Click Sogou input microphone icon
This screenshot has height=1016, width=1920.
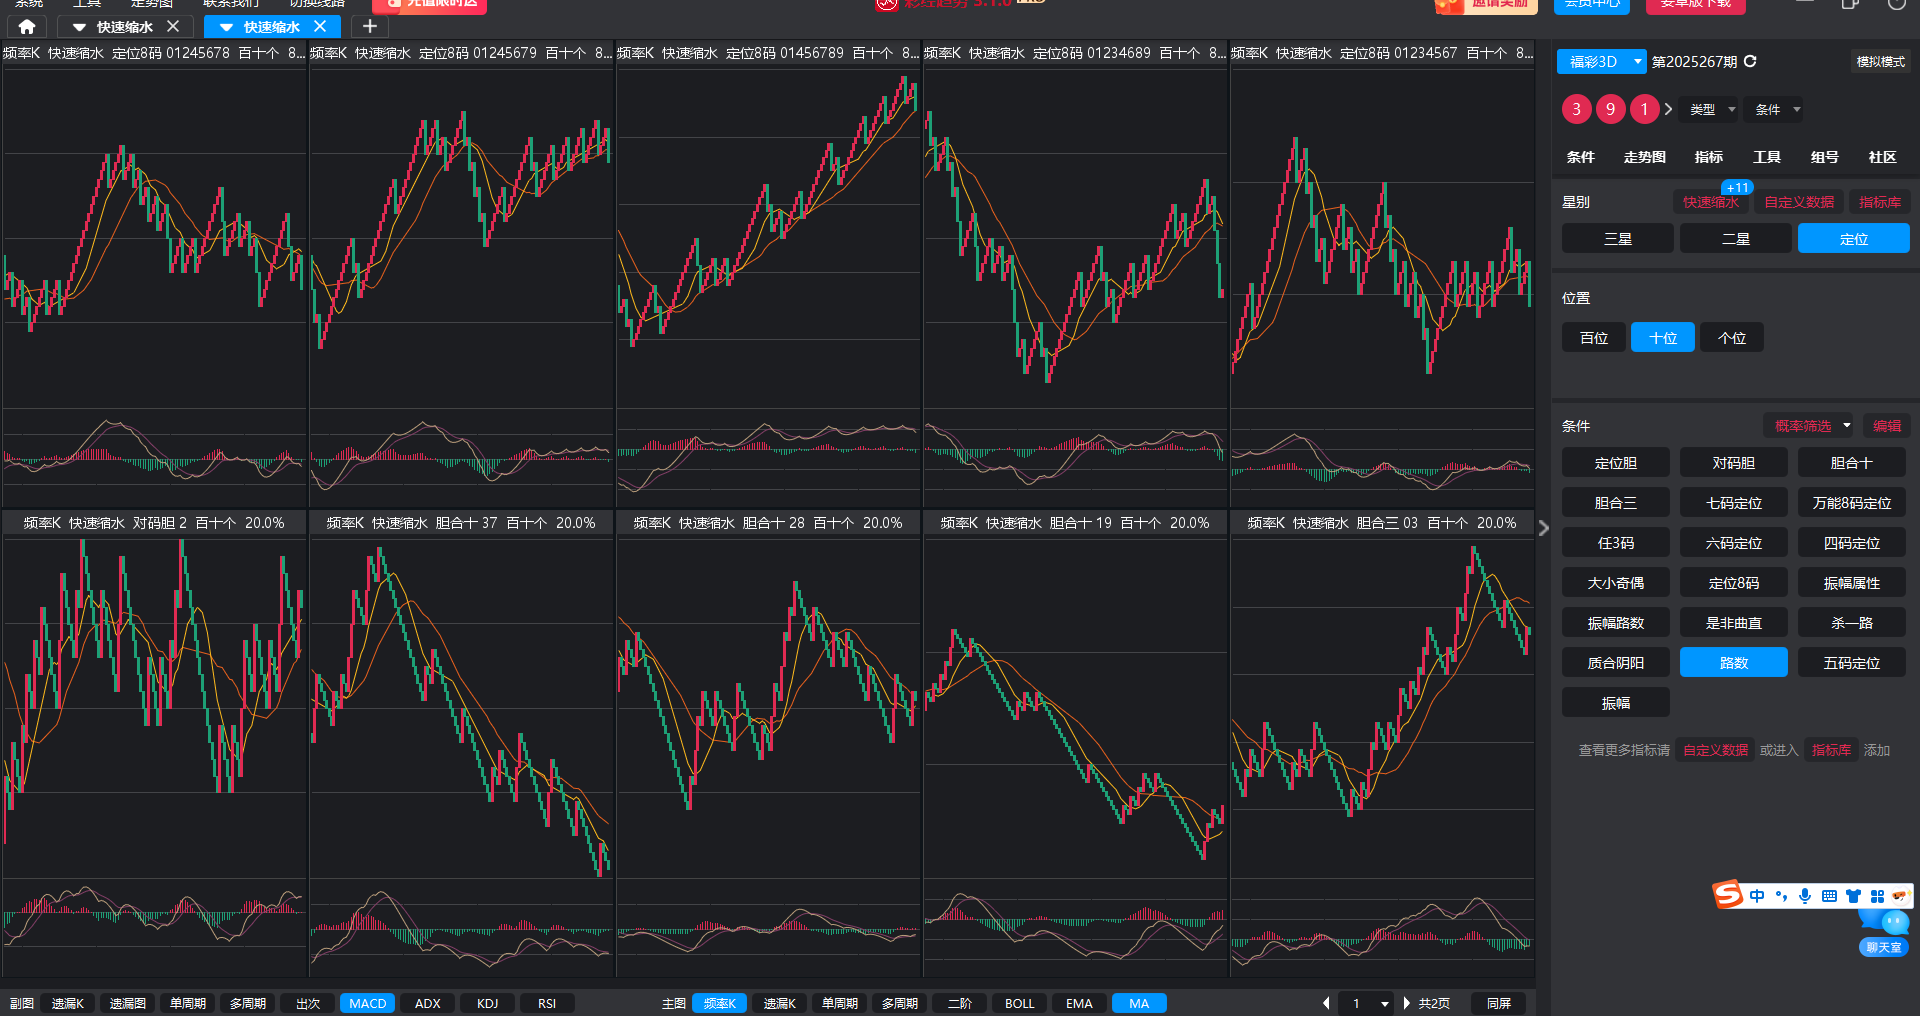coord(1805,896)
